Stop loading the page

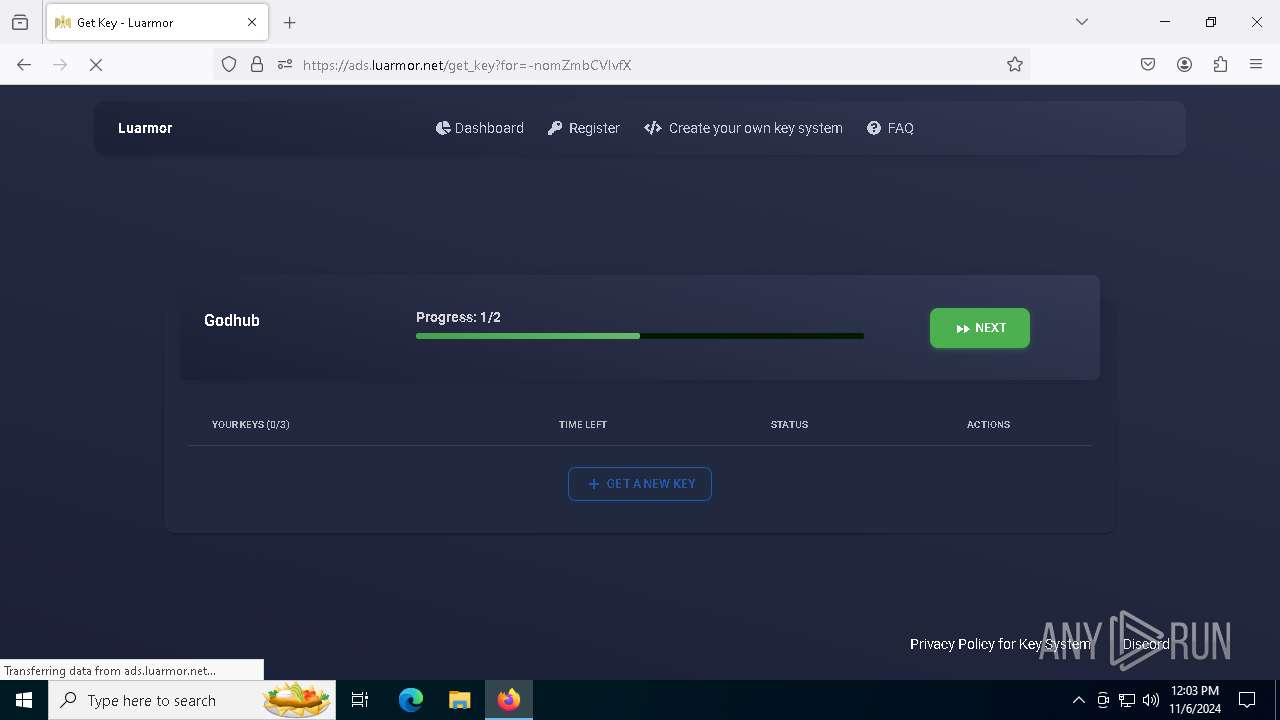pyautogui.click(x=96, y=65)
